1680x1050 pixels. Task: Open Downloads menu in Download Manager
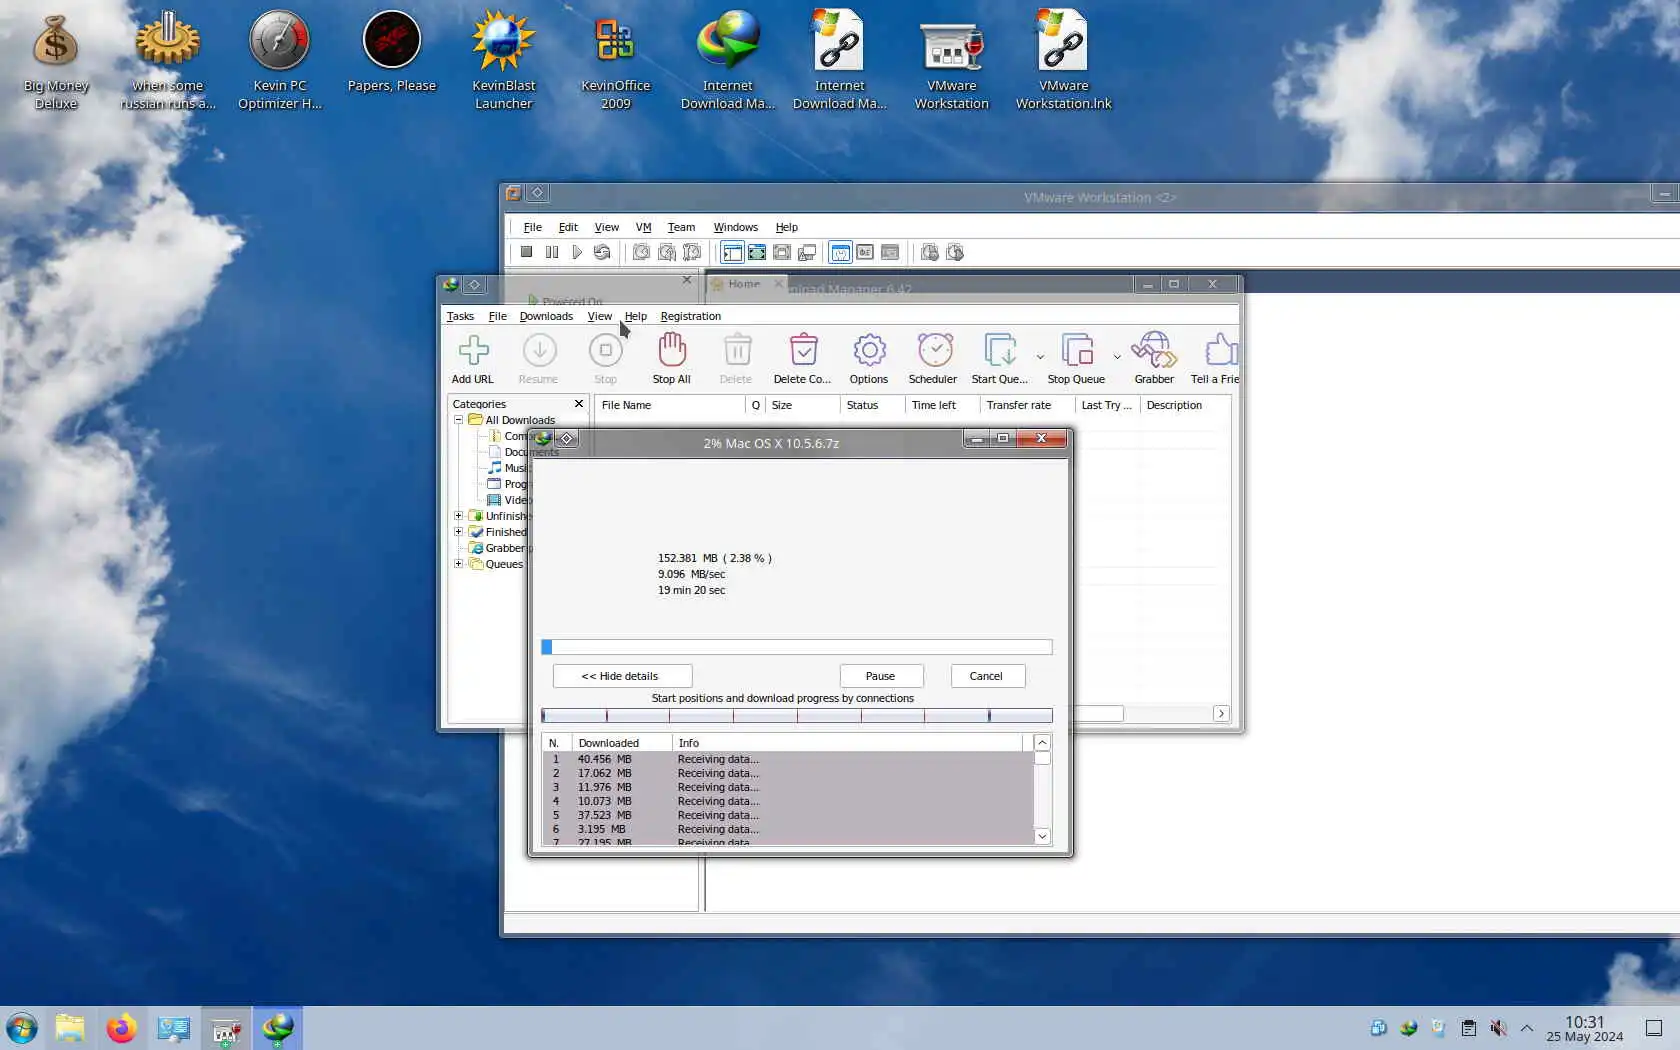pyautogui.click(x=546, y=316)
